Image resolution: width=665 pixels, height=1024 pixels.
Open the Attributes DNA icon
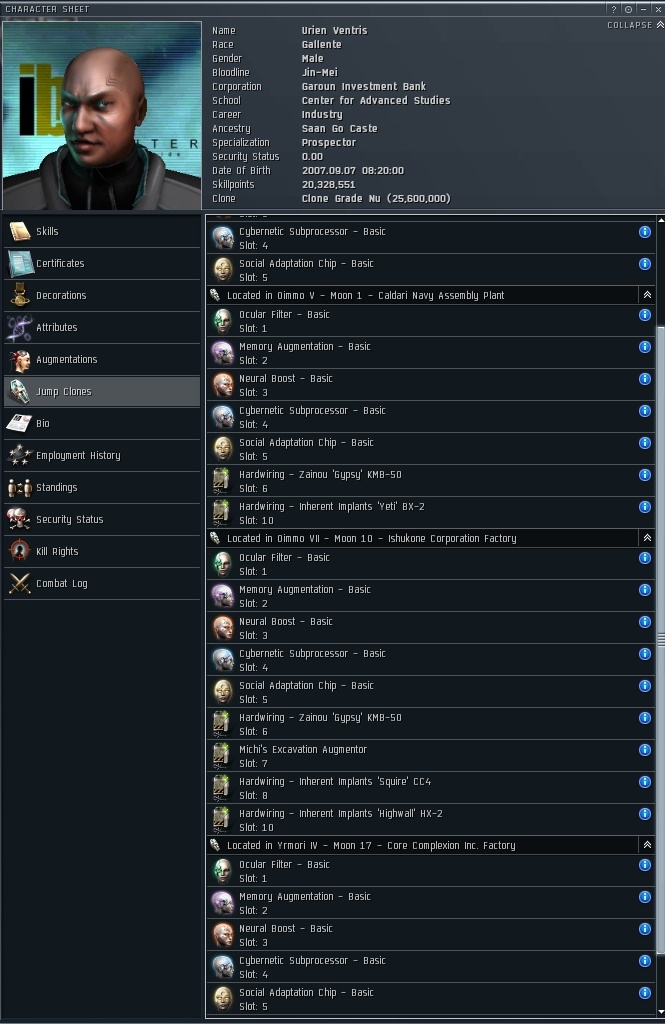tap(20, 327)
